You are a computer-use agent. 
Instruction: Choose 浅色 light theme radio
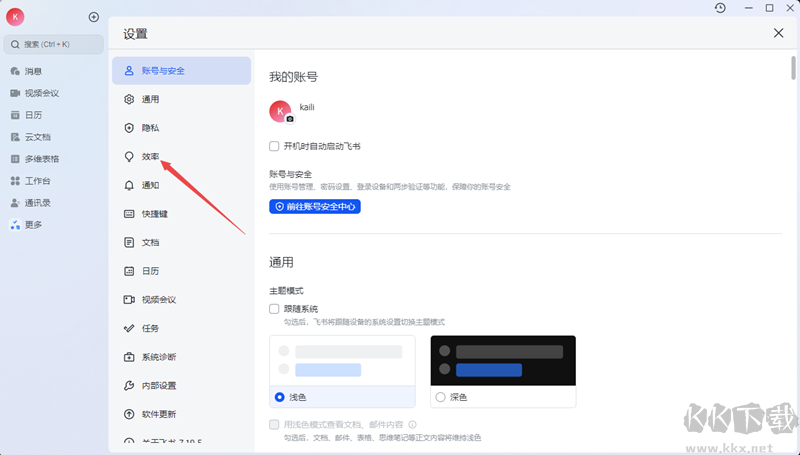(280, 397)
